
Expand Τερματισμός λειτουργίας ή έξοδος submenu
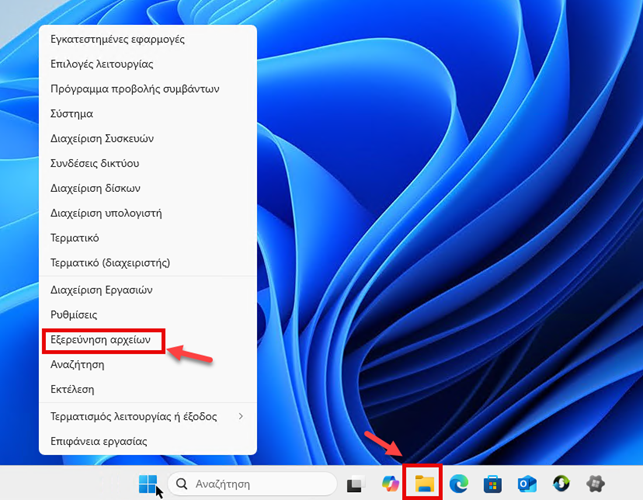(x=148, y=416)
